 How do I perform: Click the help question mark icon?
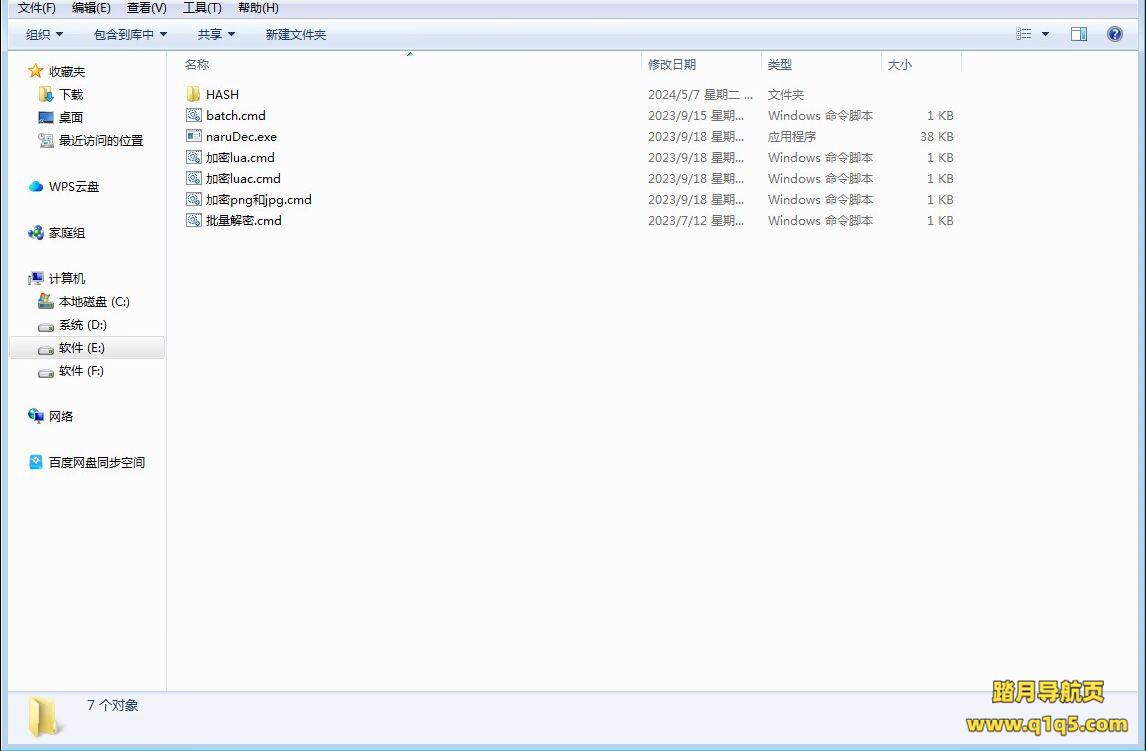click(x=1115, y=34)
